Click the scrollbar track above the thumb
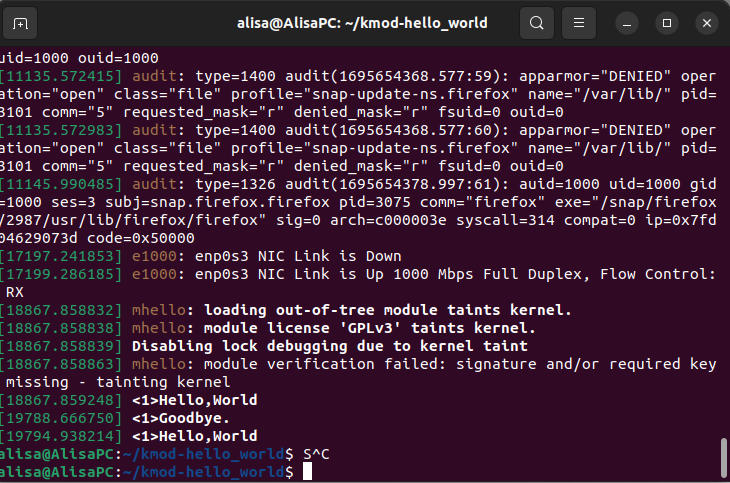The width and height of the screenshot is (730, 483). pos(723,242)
